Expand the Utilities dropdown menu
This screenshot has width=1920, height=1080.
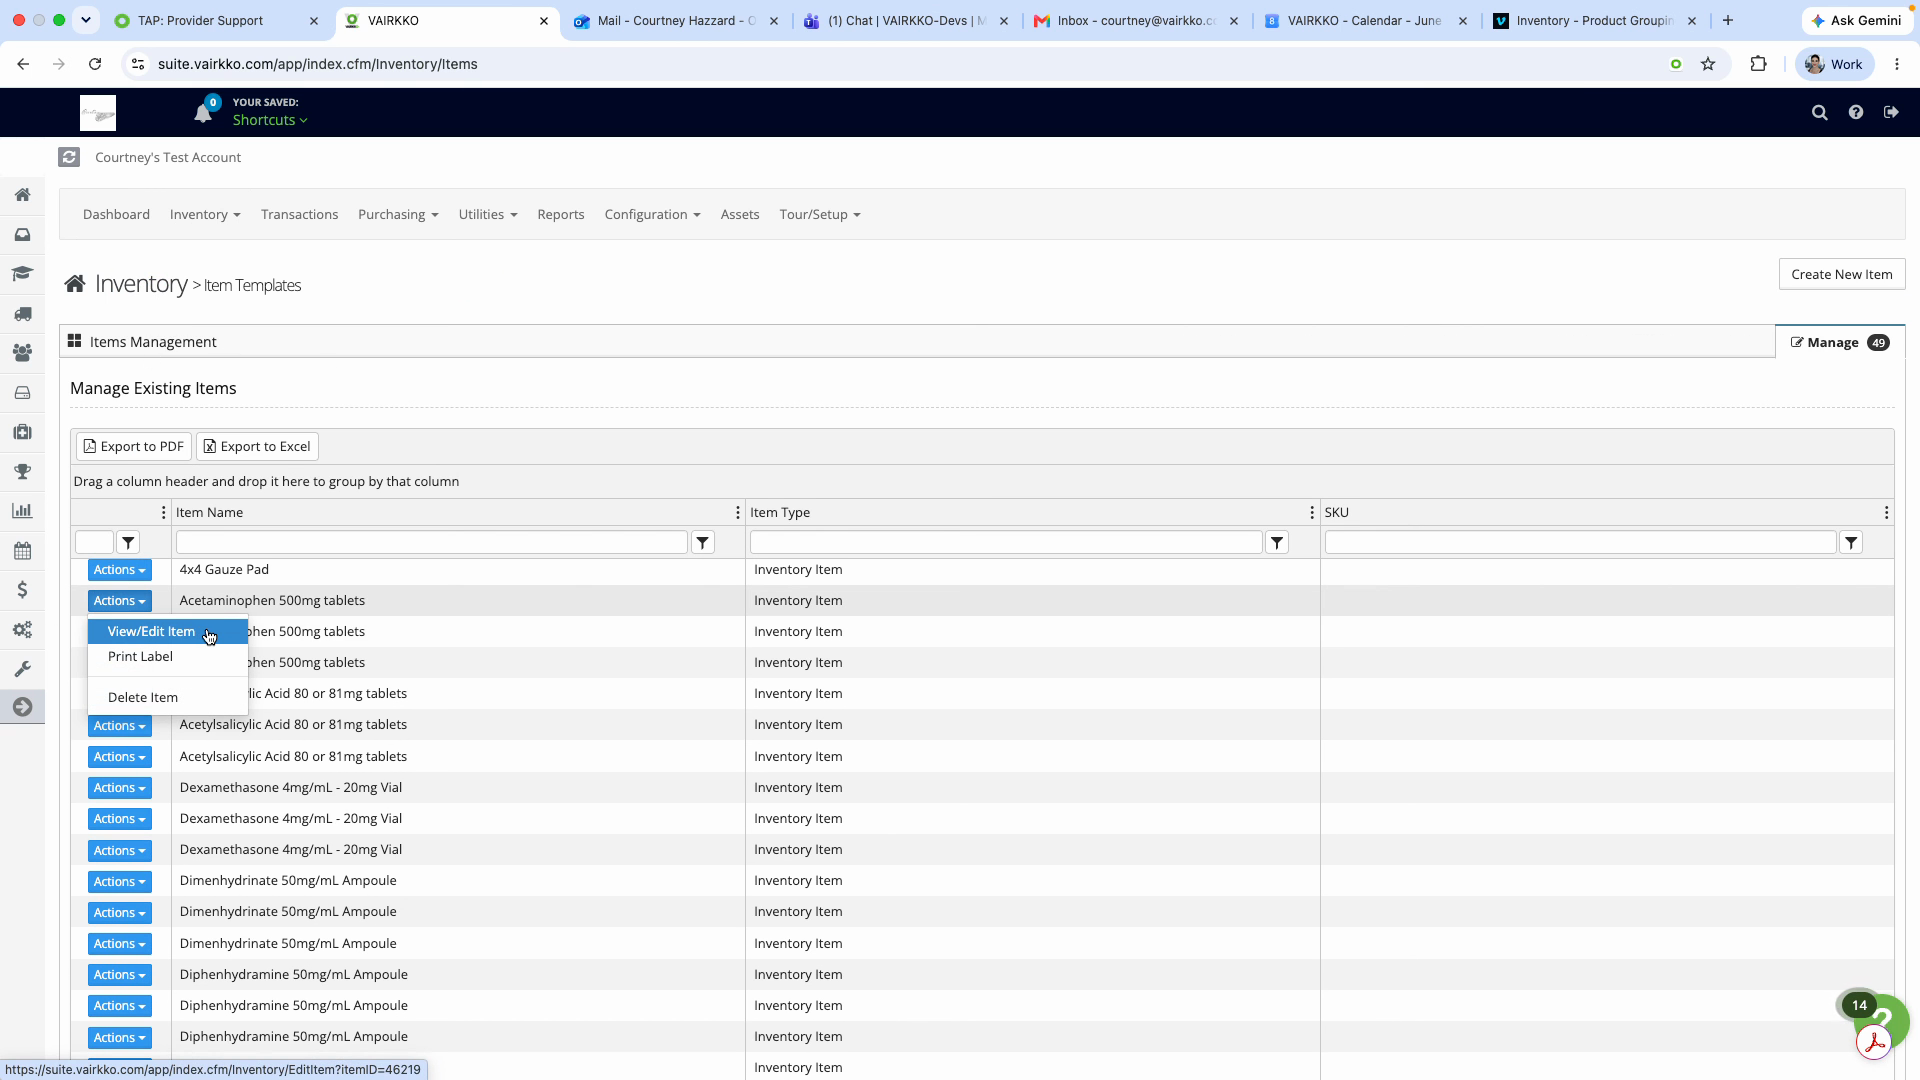coord(488,215)
